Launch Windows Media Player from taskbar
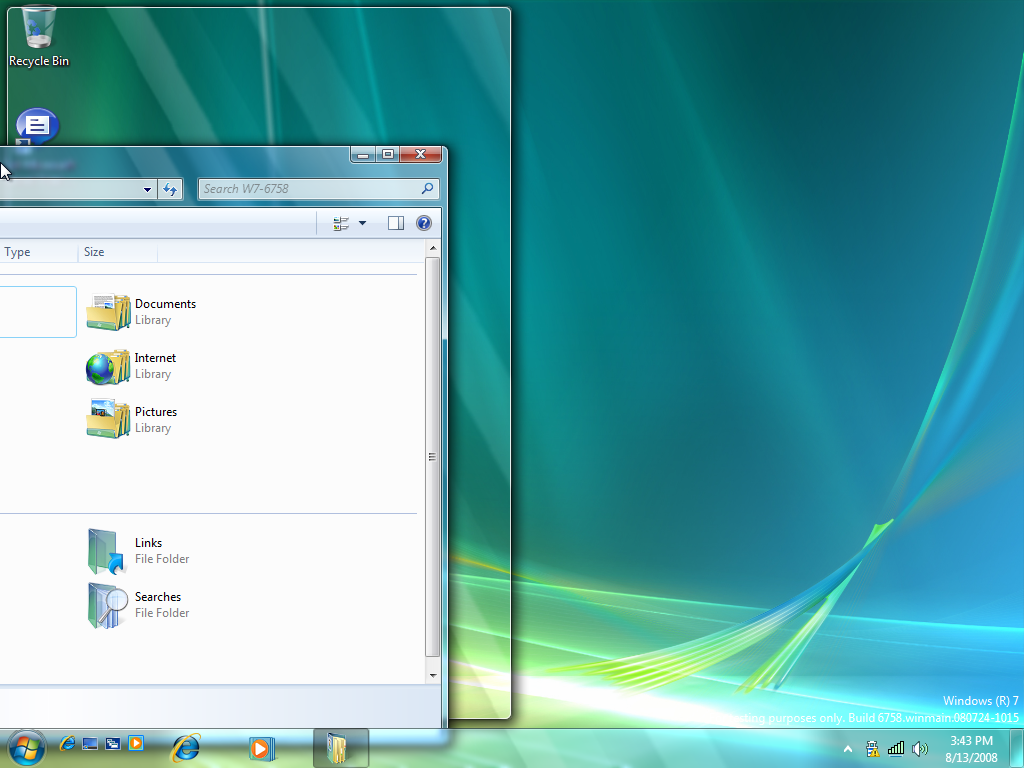The width and height of the screenshot is (1024, 768). point(261,747)
